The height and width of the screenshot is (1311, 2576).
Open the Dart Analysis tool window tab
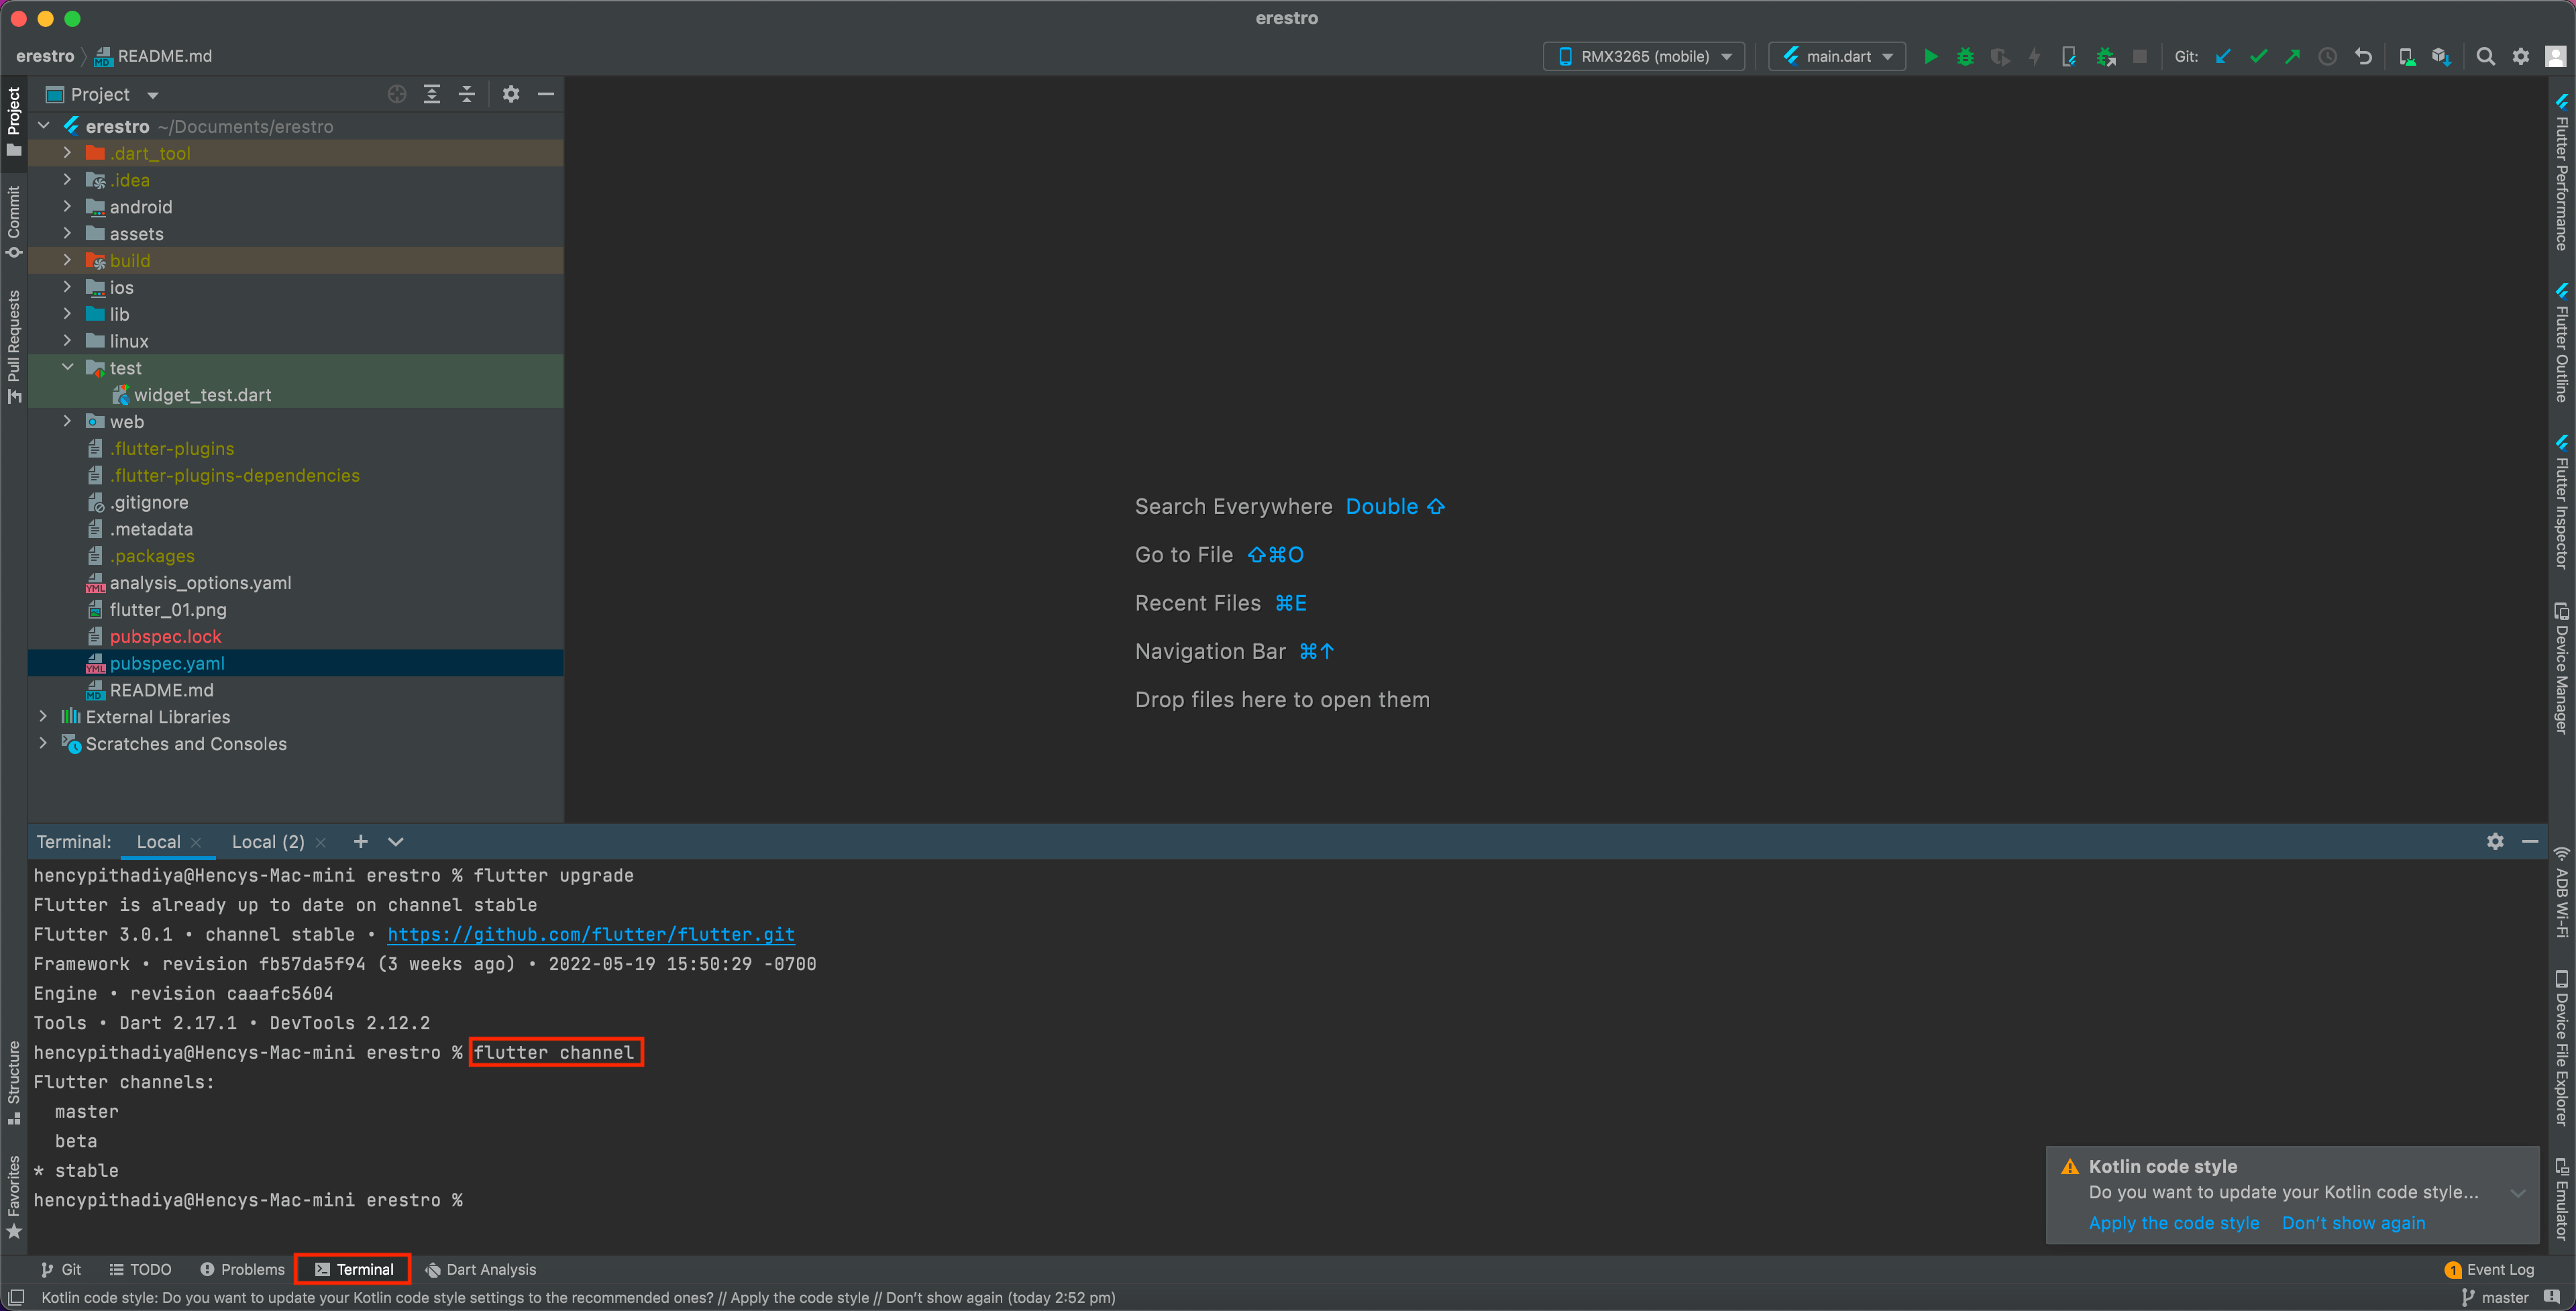[481, 1269]
